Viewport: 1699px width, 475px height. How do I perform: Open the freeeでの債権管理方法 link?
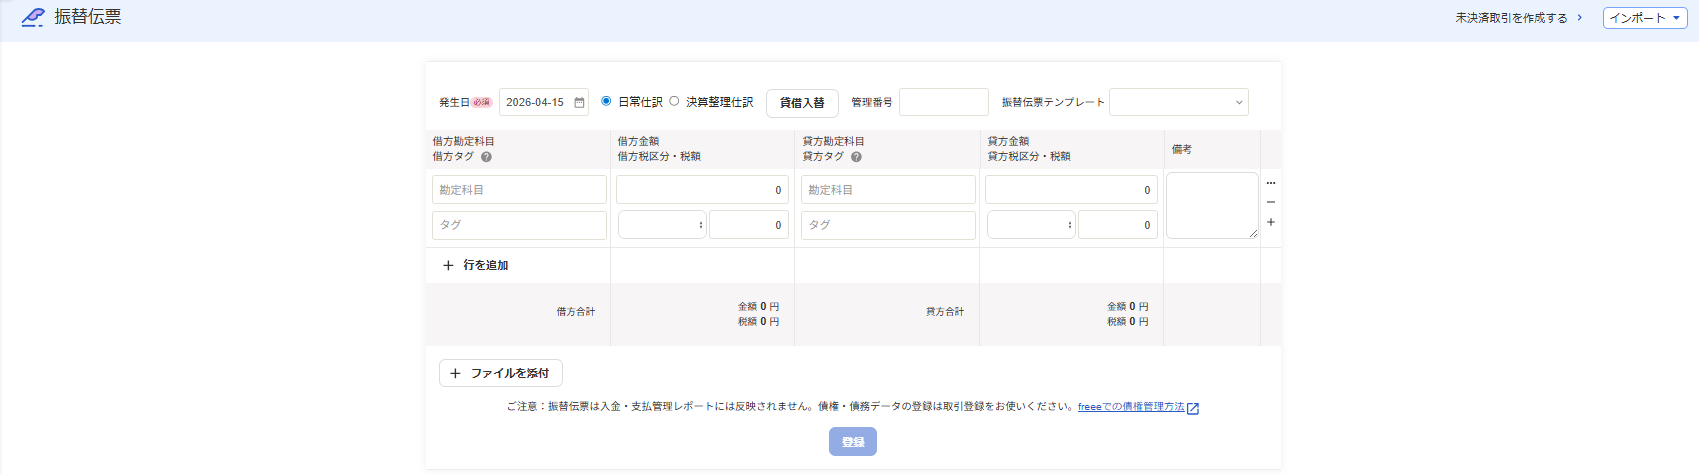point(1131,407)
